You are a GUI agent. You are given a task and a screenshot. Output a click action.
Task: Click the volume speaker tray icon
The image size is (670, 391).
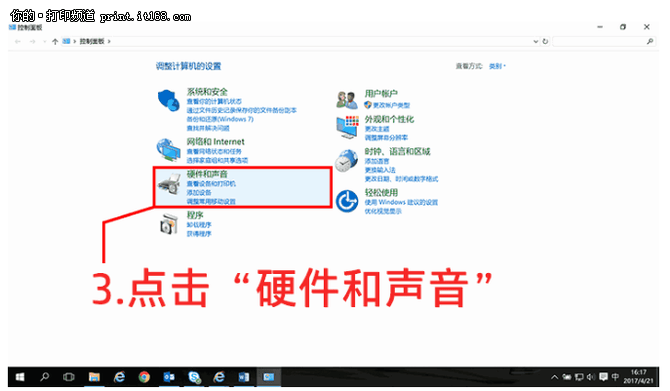pyautogui.click(x=591, y=377)
